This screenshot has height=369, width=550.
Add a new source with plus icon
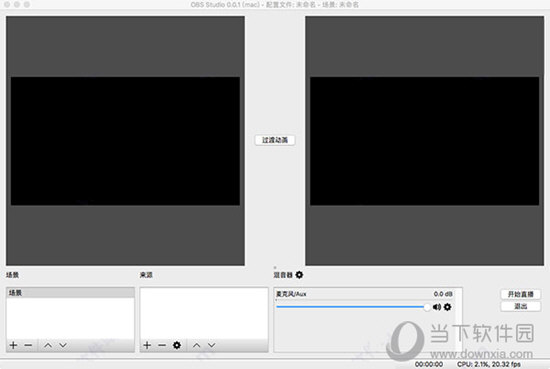tap(147, 345)
